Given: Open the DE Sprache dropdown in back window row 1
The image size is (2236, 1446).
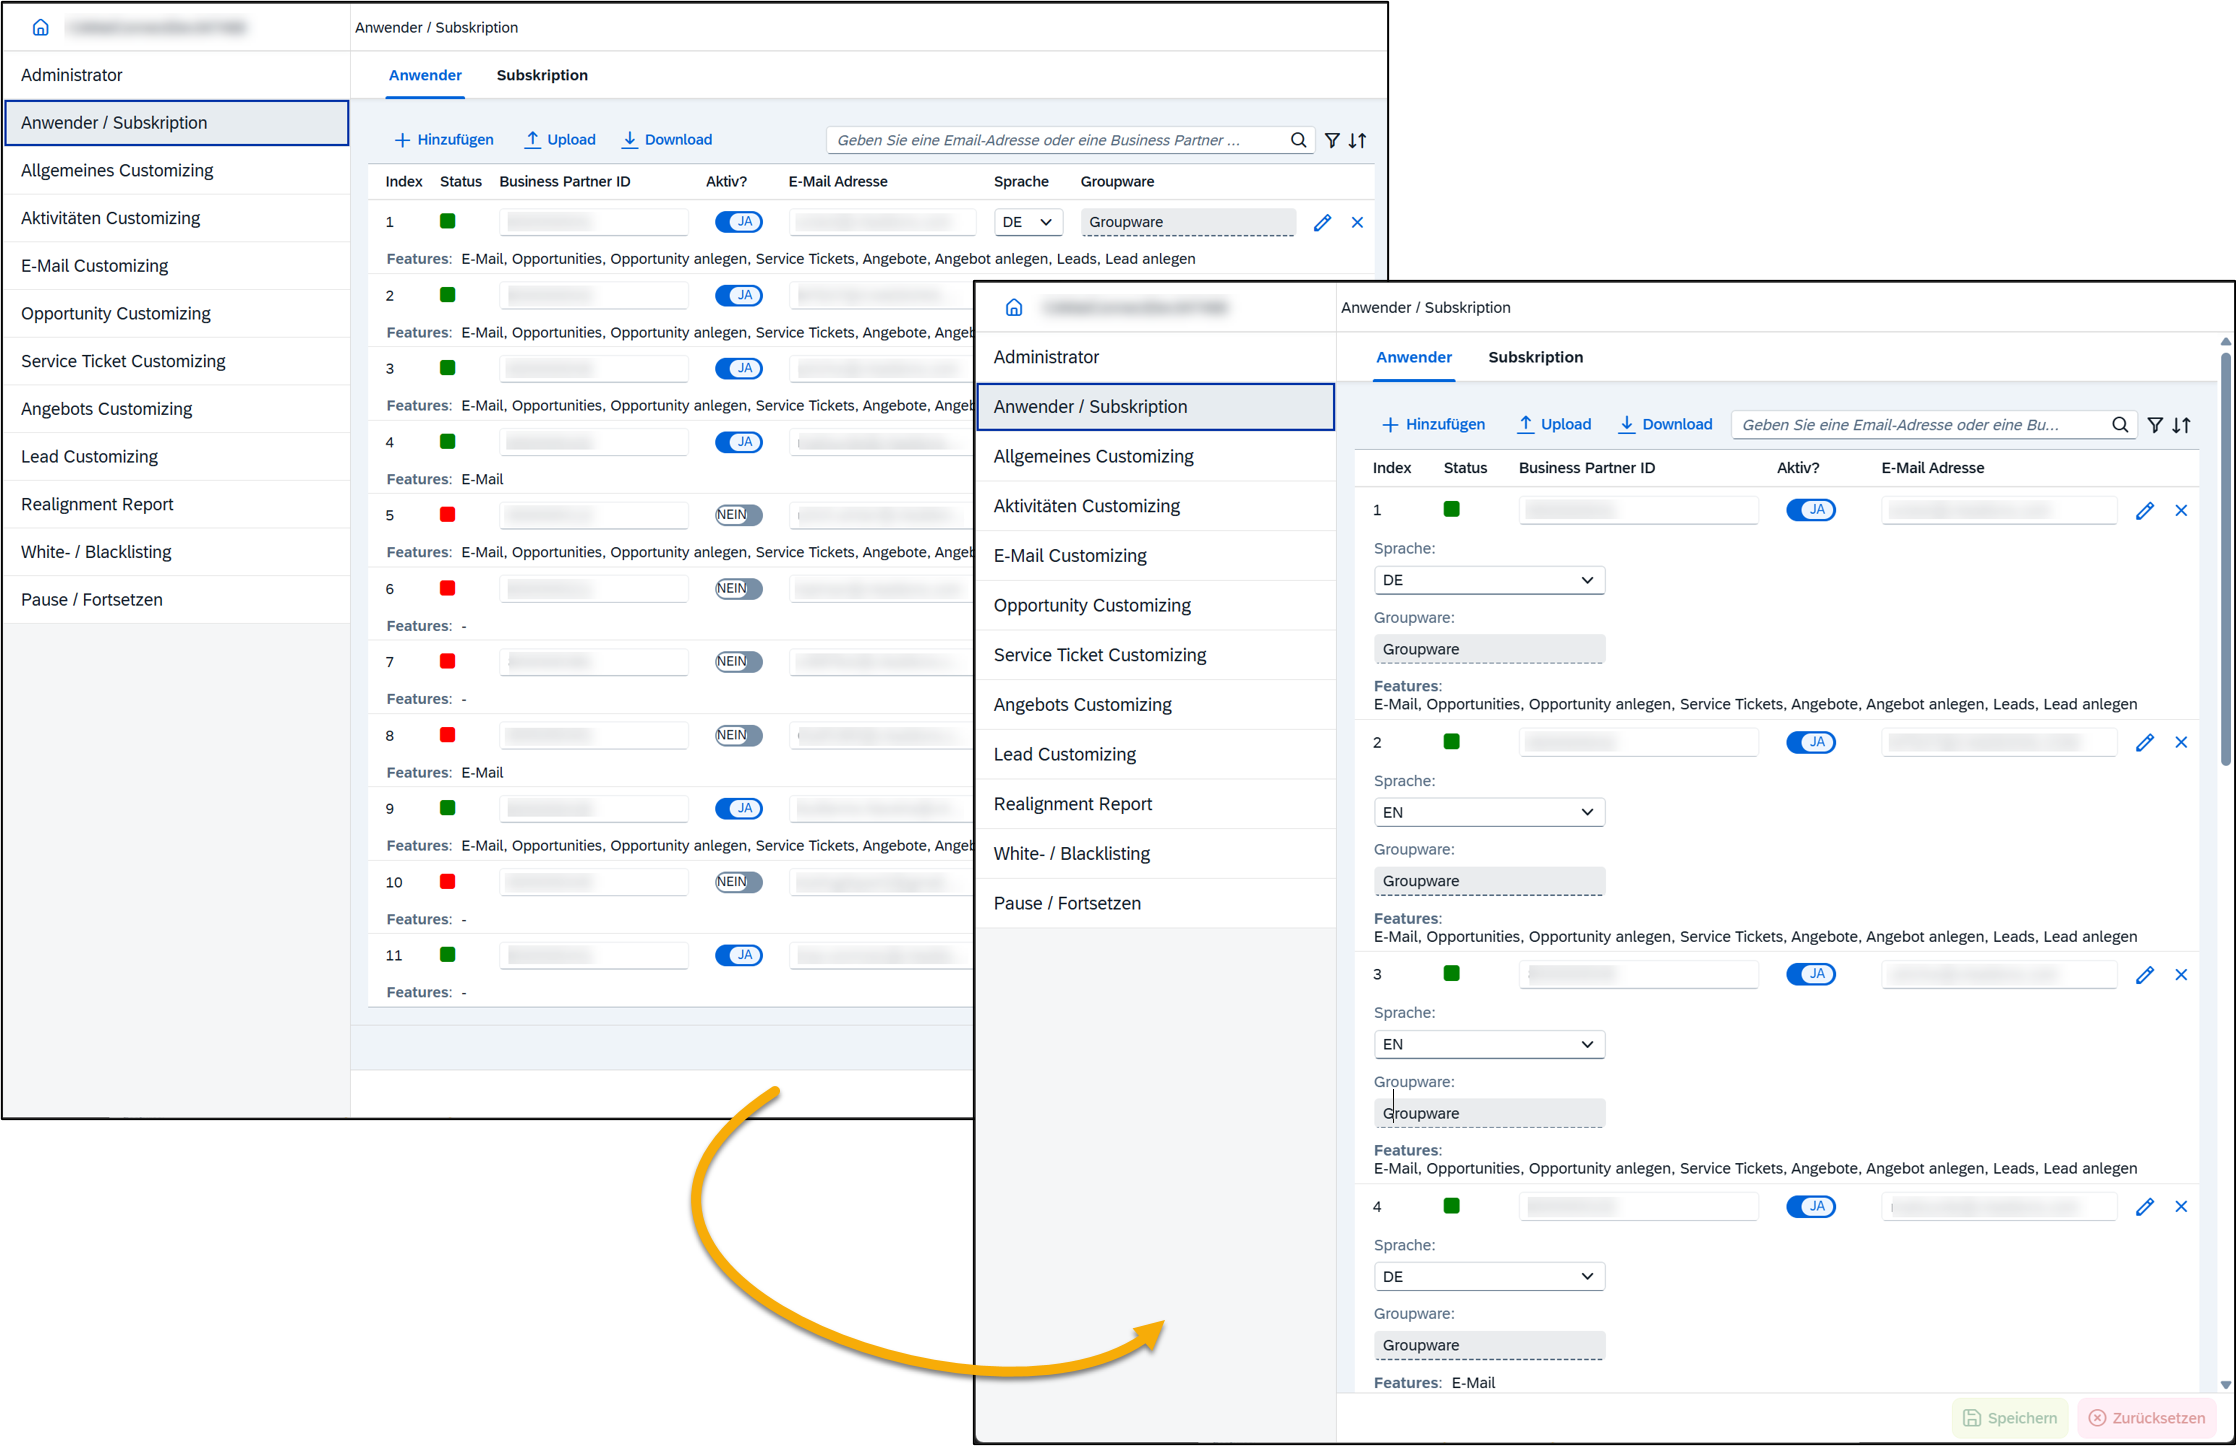Looking at the screenshot, I should coord(1027,222).
